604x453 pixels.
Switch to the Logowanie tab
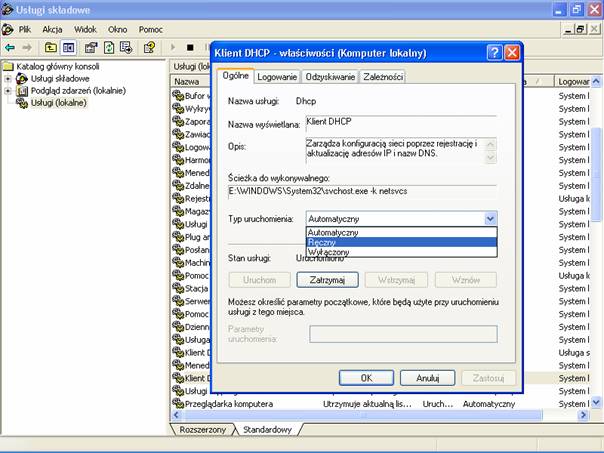click(277, 77)
